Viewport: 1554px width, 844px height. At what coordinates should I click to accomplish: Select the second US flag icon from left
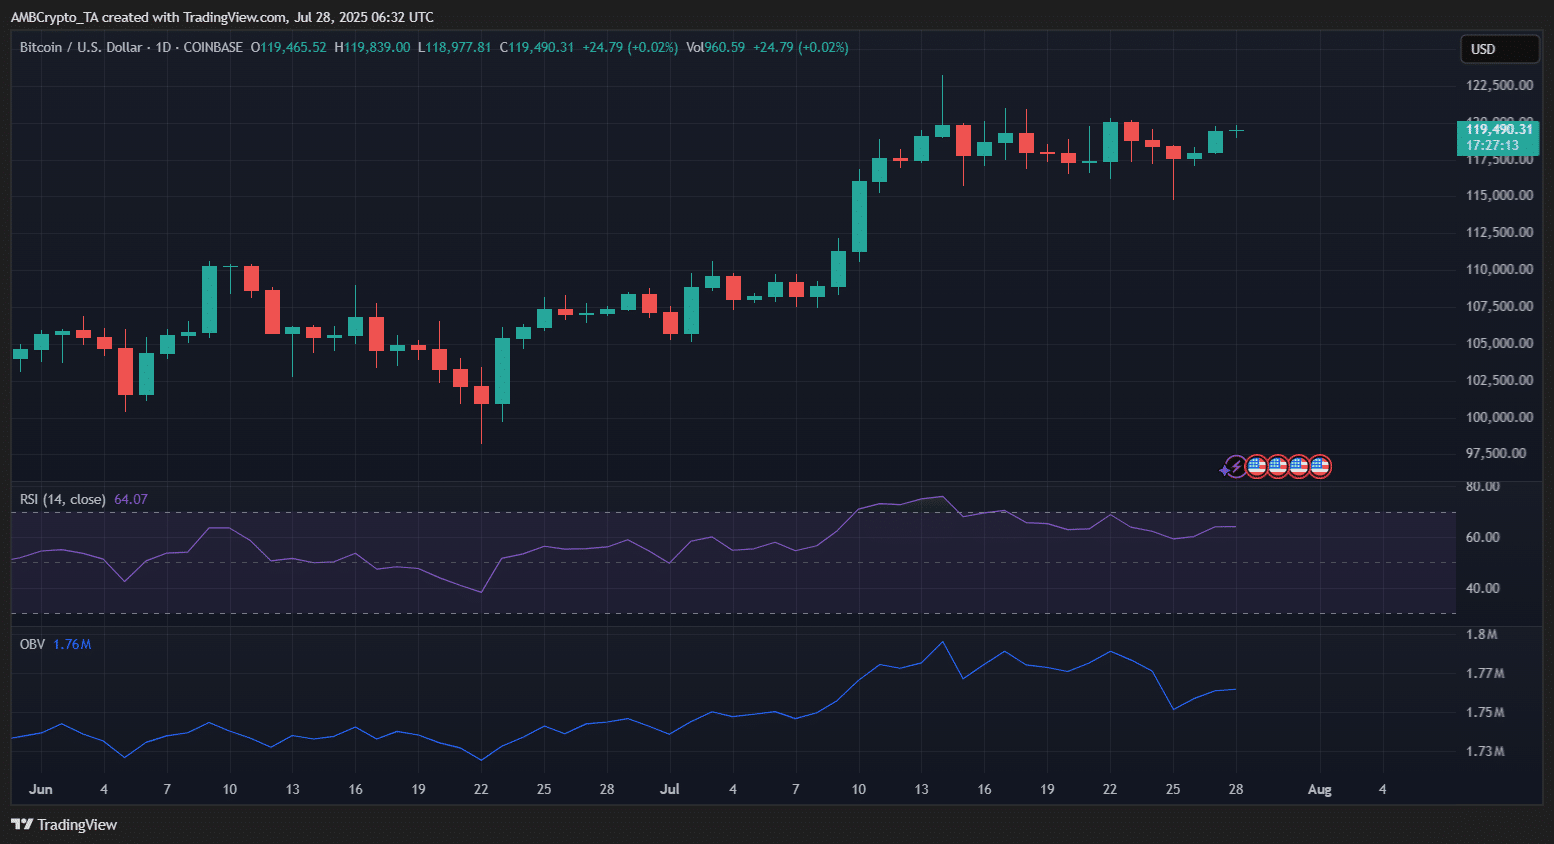pos(1278,466)
